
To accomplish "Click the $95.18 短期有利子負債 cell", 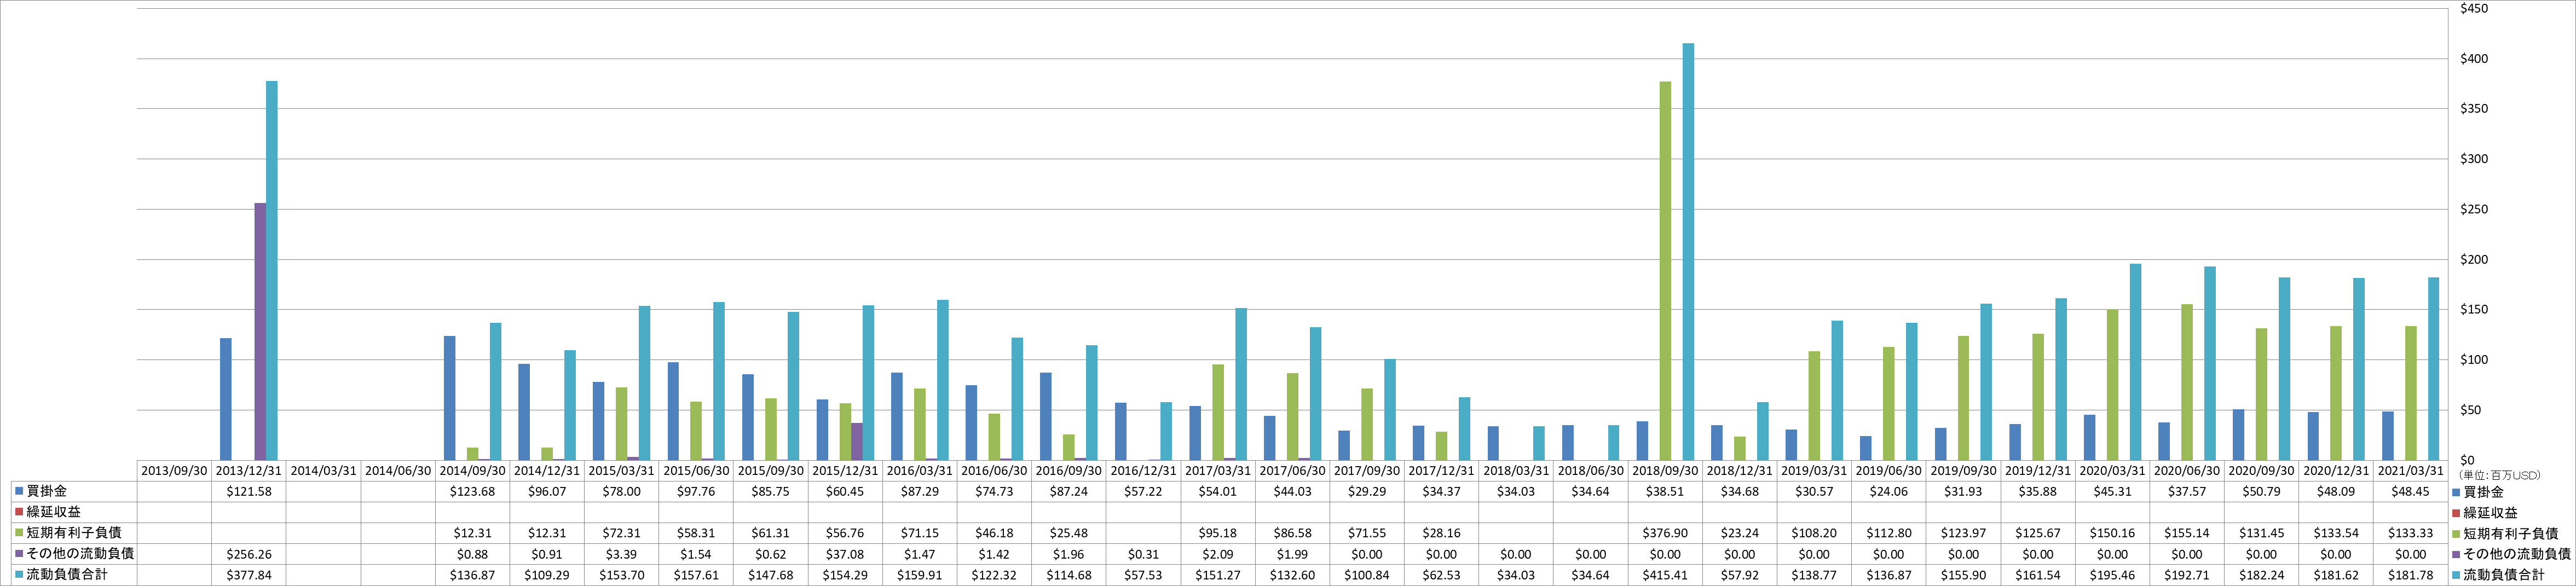I will coord(1218,533).
